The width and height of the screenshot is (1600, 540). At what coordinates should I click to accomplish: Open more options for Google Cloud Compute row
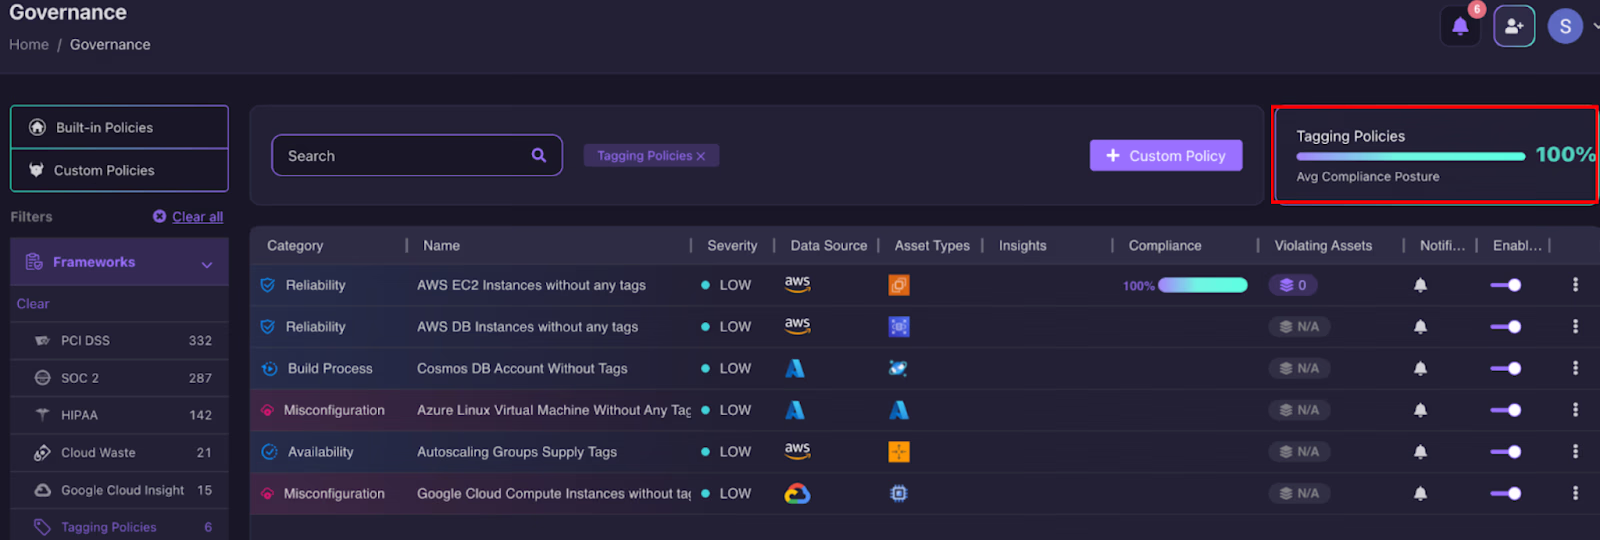pyautogui.click(x=1575, y=493)
